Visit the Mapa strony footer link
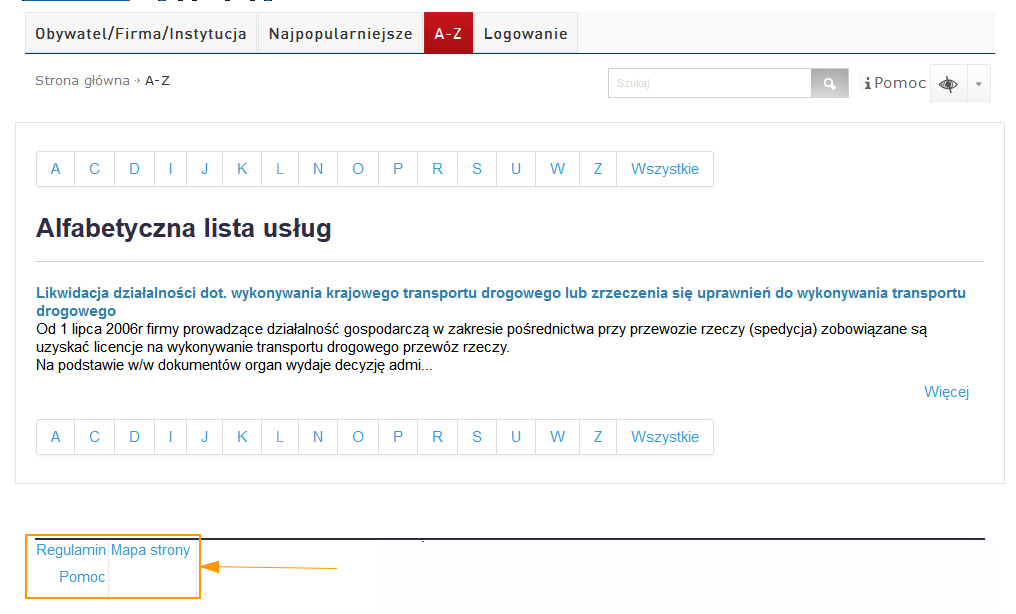The width and height of the screenshot is (1016, 614). tap(150, 550)
